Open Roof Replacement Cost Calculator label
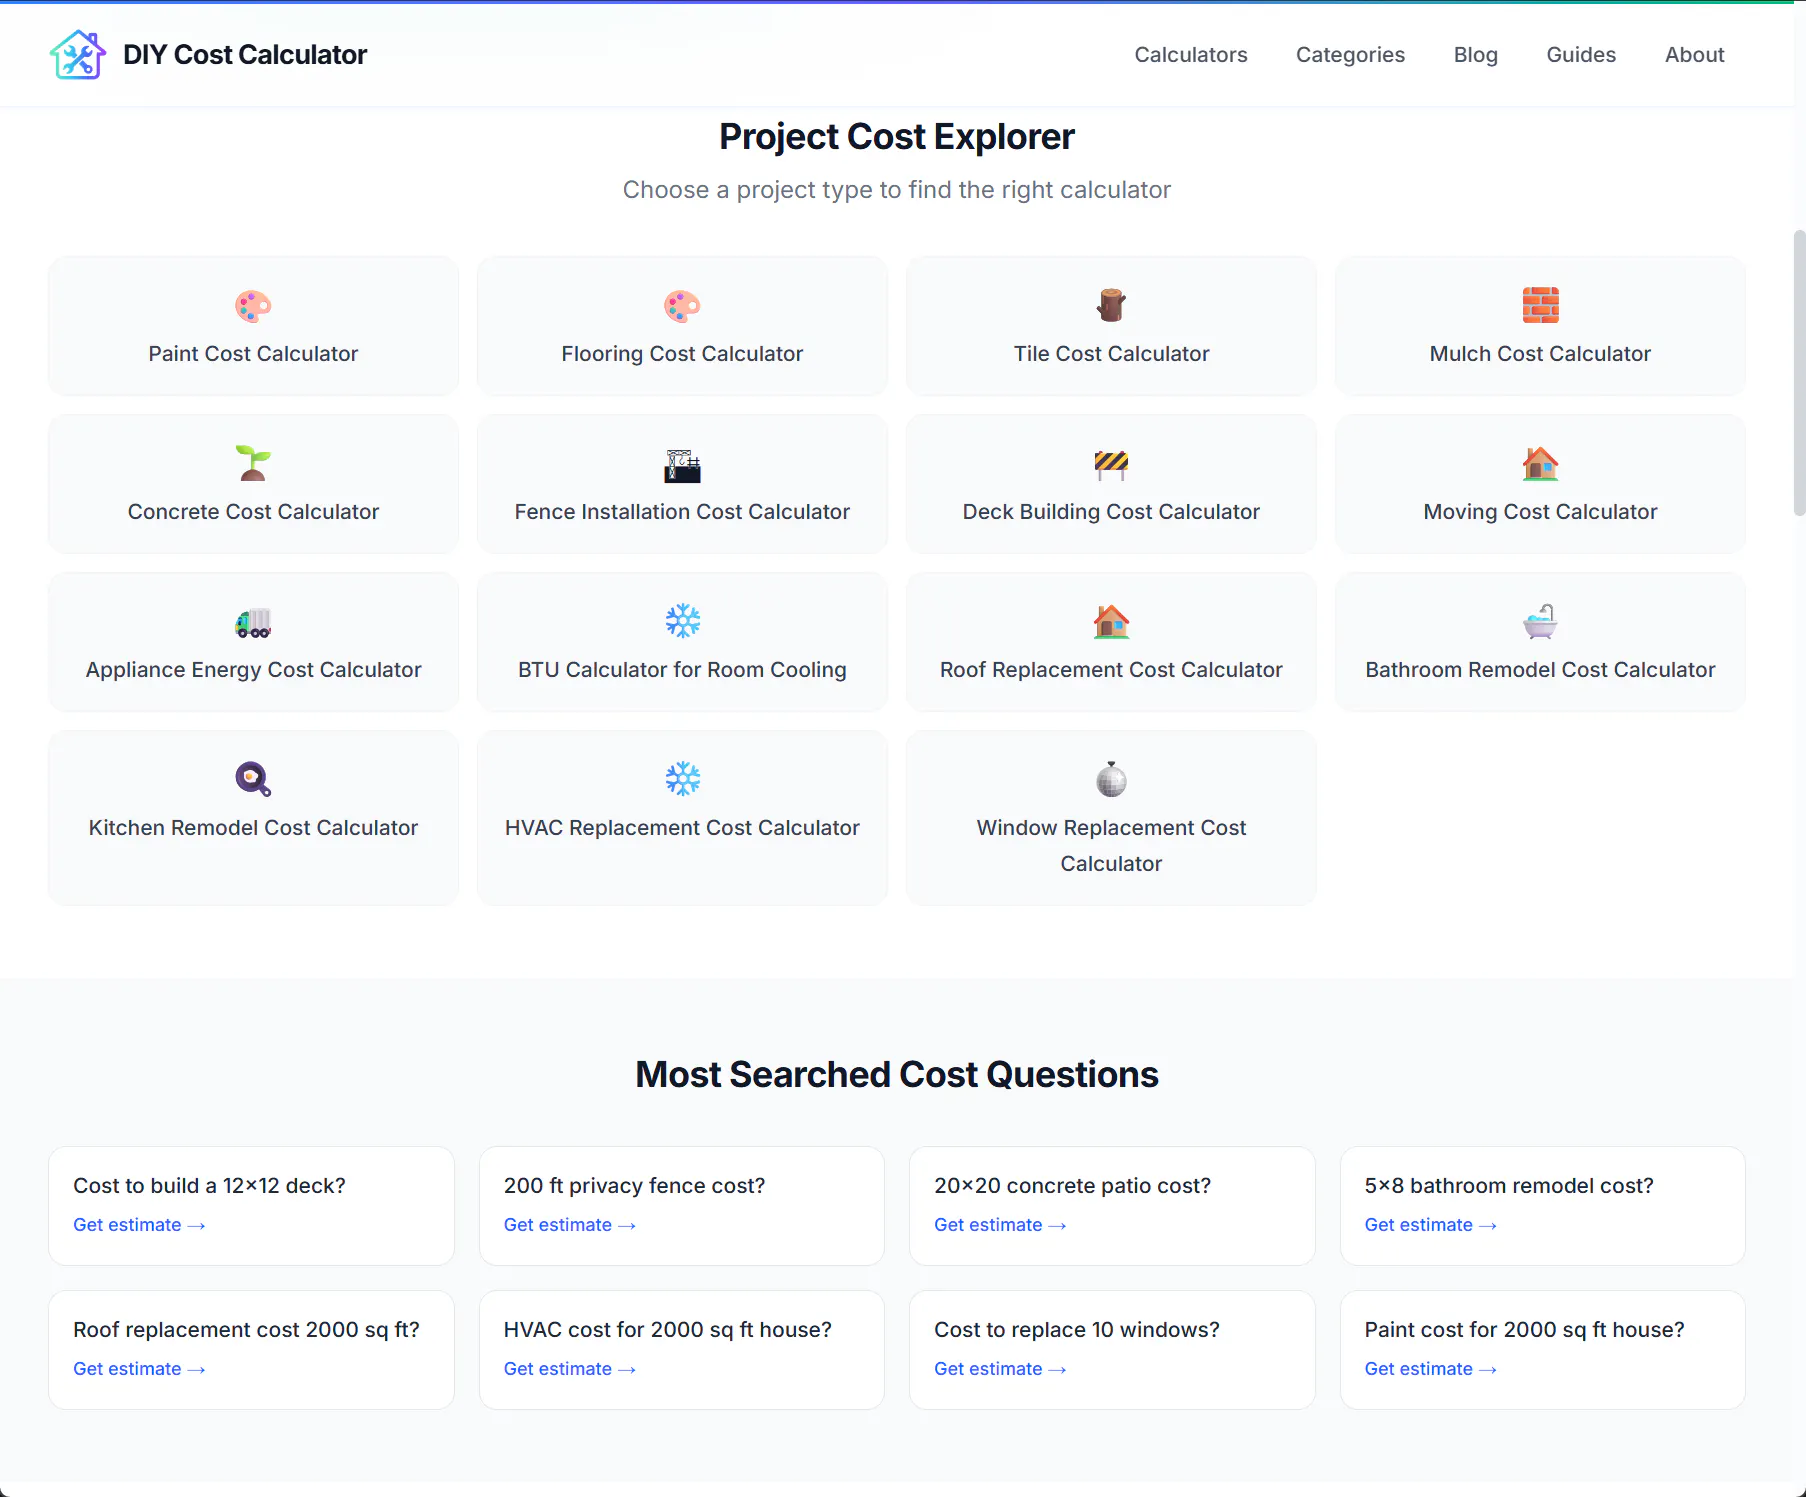Image resolution: width=1806 pixels, height=1497 pixels. click(1111, 670)
